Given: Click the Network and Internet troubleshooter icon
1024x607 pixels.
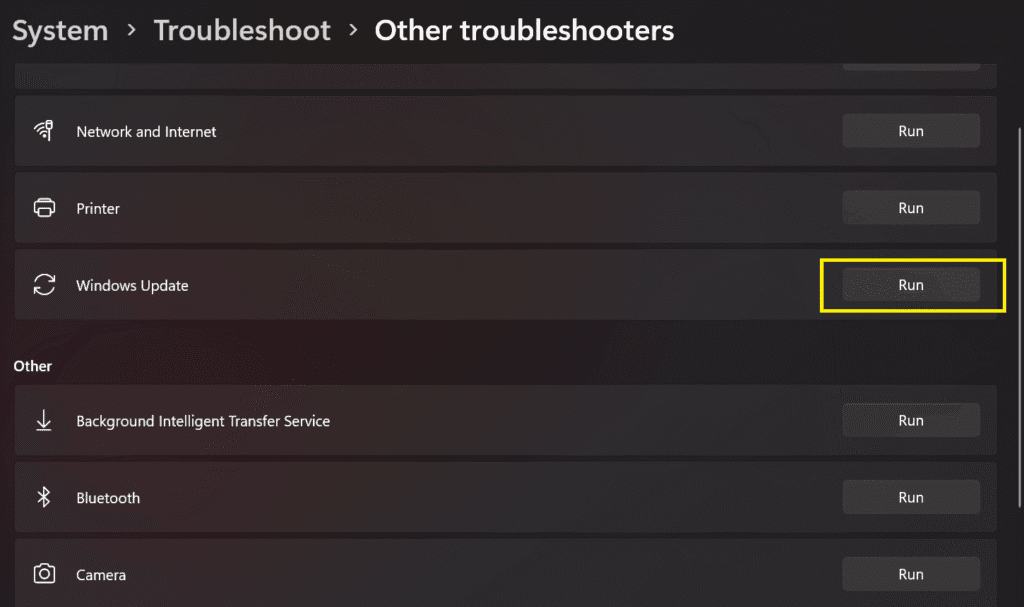Looking at the screenshot, I should [44, 130].
